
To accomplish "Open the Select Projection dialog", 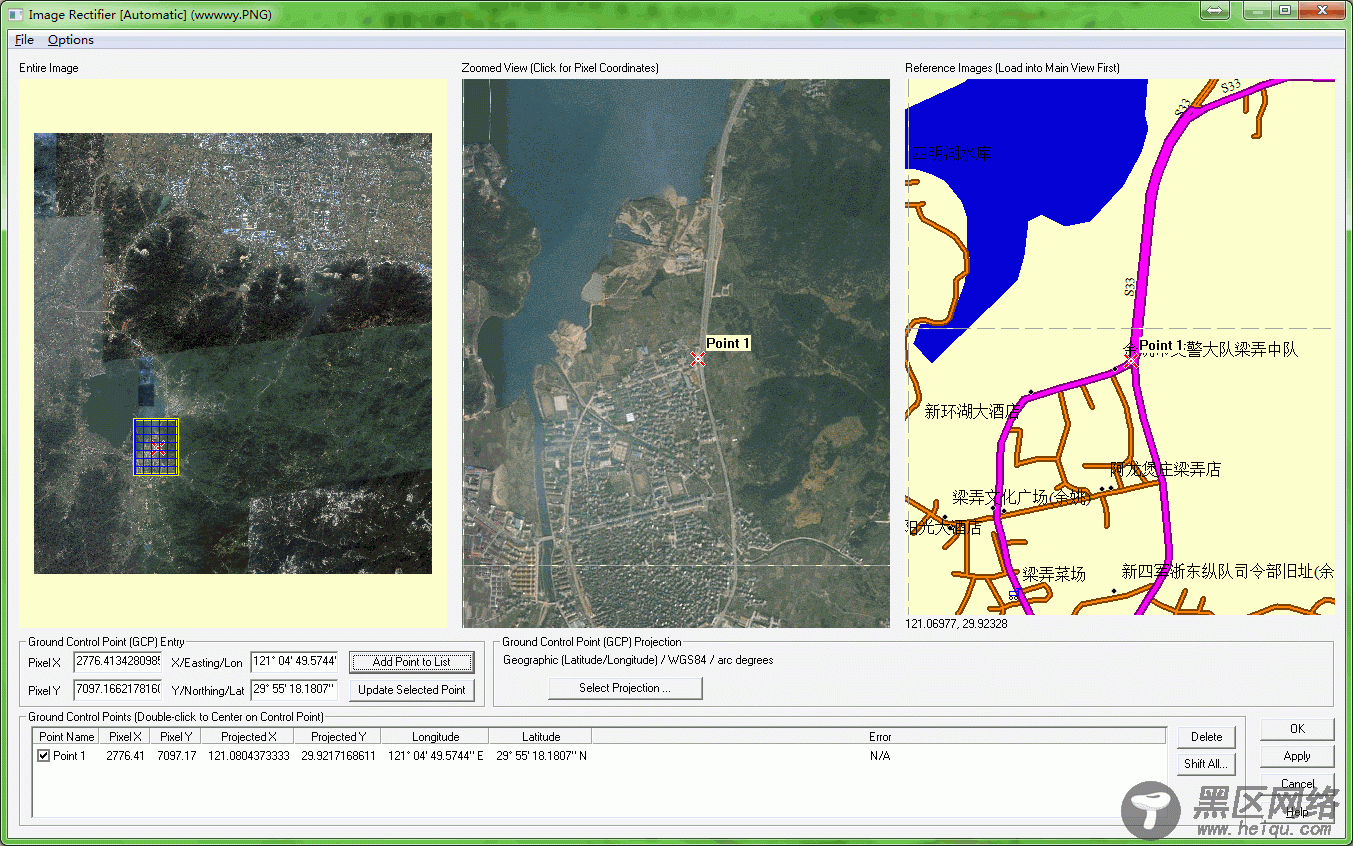I will (x=625, y=688).
